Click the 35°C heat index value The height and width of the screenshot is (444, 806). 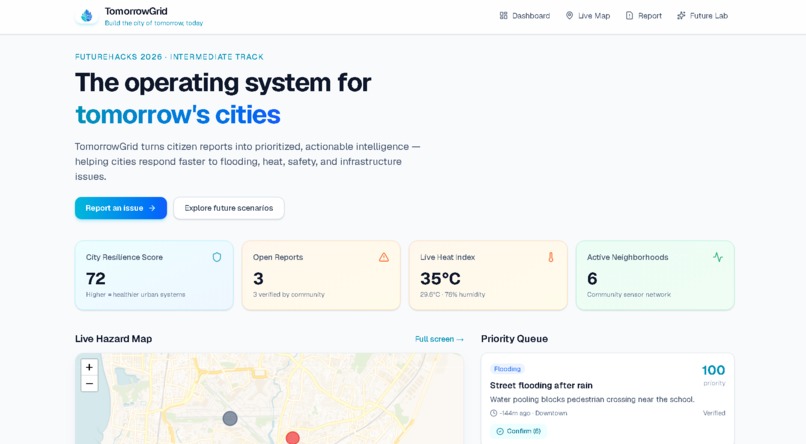[x=441, y=279]
